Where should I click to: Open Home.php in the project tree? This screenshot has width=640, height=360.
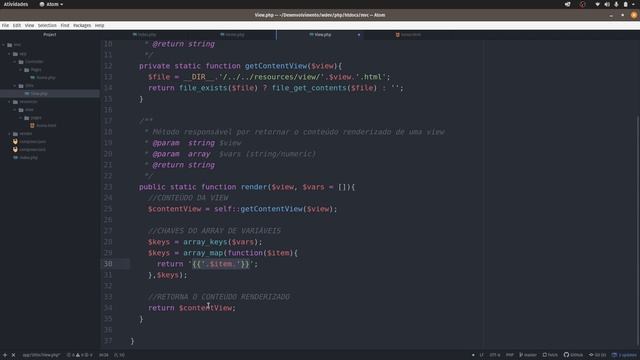coord(46,78)
